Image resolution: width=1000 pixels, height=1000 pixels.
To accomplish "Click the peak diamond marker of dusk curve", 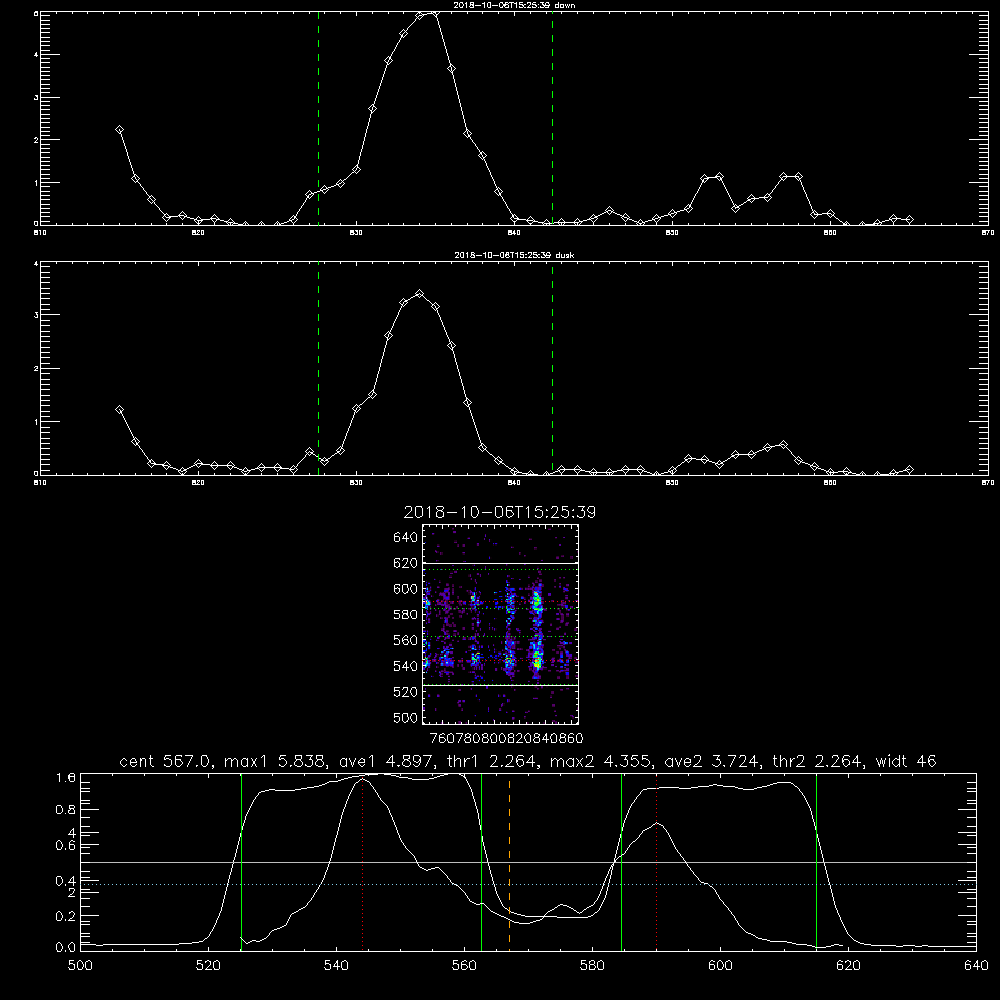I will click(x=419, y=294).
